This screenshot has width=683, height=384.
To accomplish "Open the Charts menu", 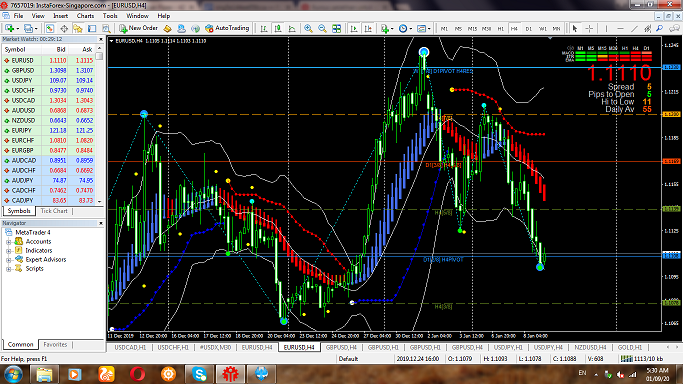I will tap(85, 16).
